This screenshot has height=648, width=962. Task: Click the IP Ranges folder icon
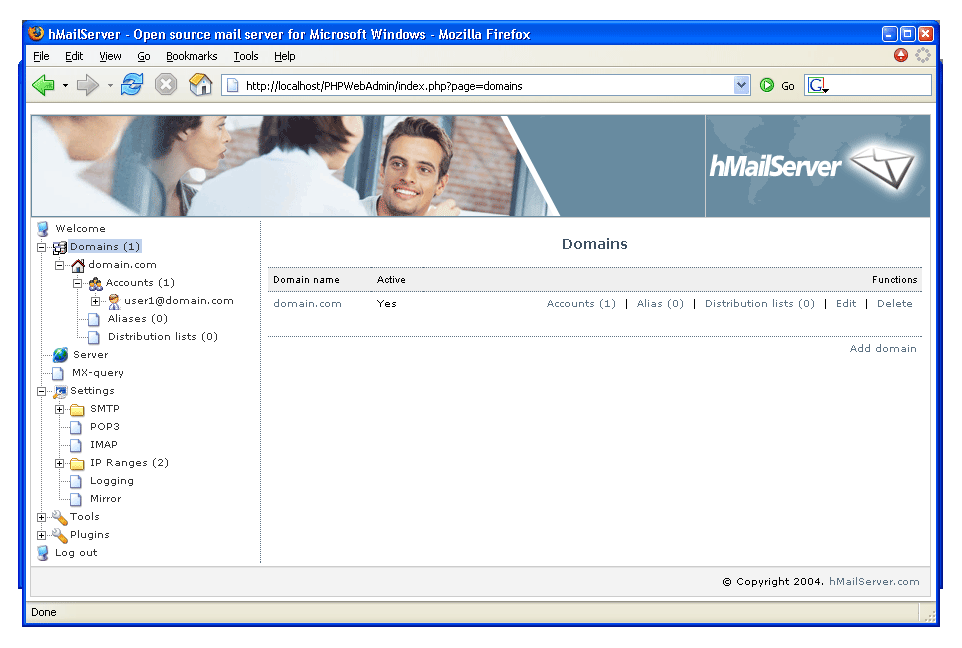click(x=77, y=463)
